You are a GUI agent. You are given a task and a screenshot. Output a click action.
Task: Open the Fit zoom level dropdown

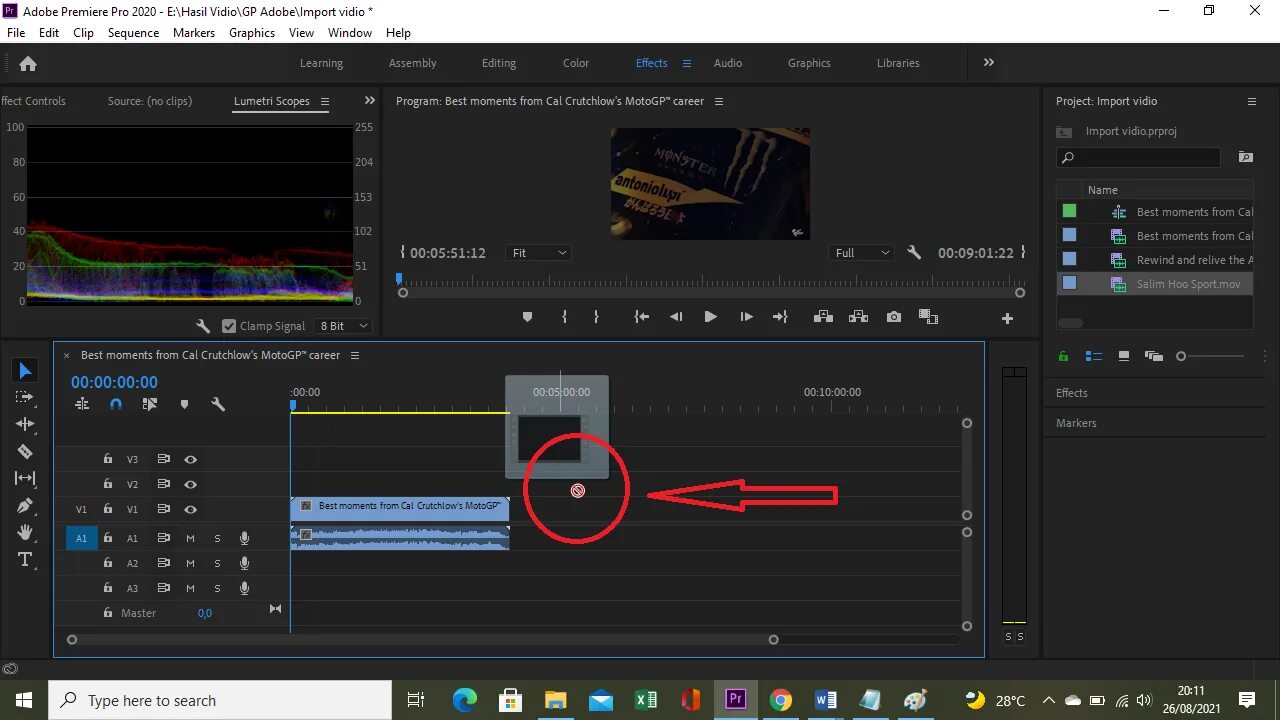click(539, 253)
